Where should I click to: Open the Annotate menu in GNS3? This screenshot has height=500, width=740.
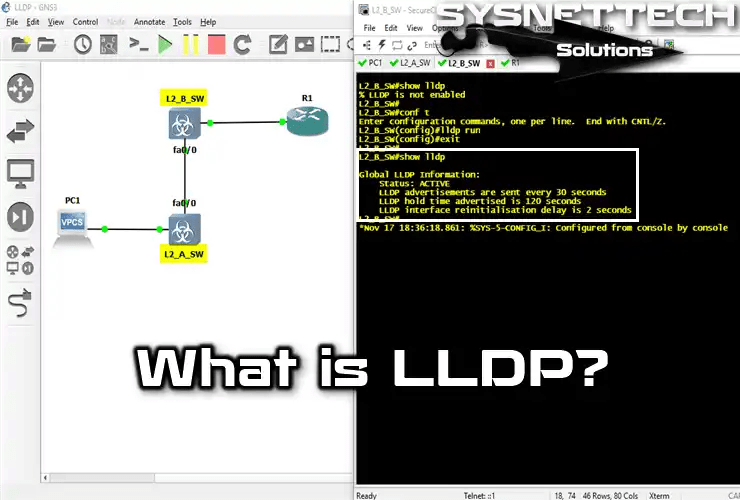click(149, 22)
